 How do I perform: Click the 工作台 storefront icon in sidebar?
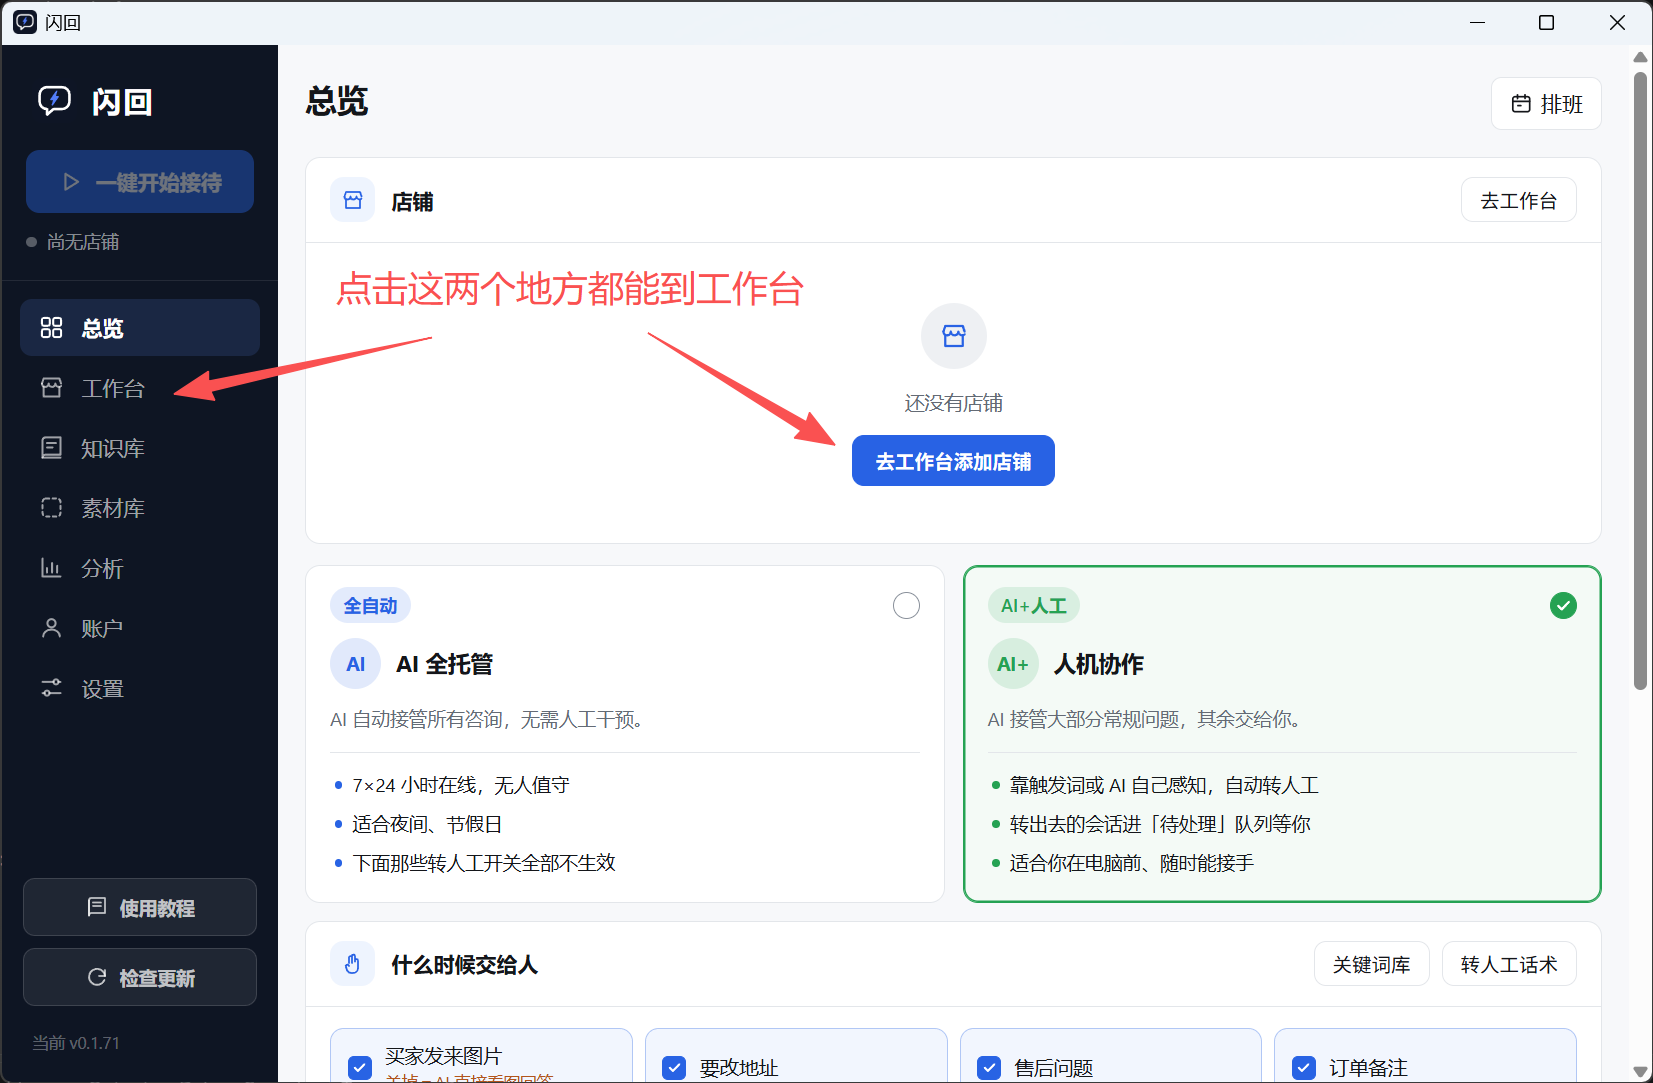51,388
